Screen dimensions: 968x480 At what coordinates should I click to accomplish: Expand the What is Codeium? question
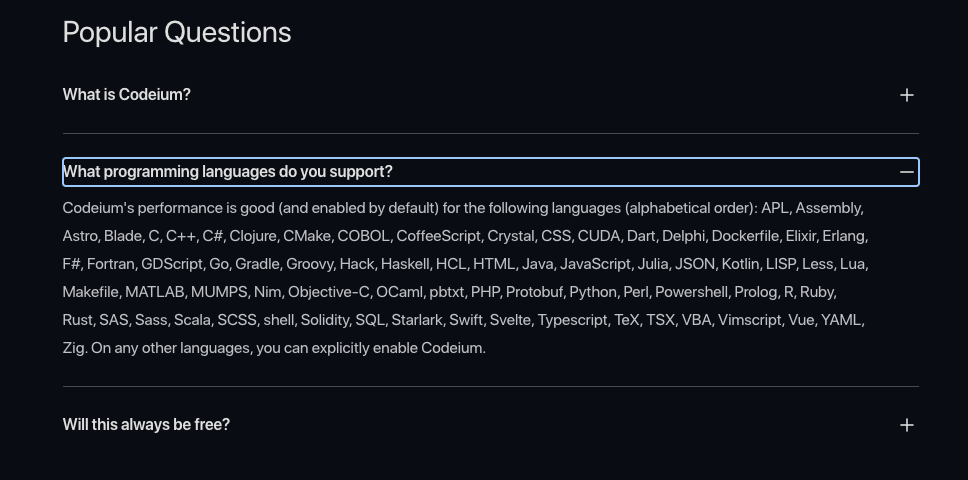pyautogui.click(x=491, y=95)
